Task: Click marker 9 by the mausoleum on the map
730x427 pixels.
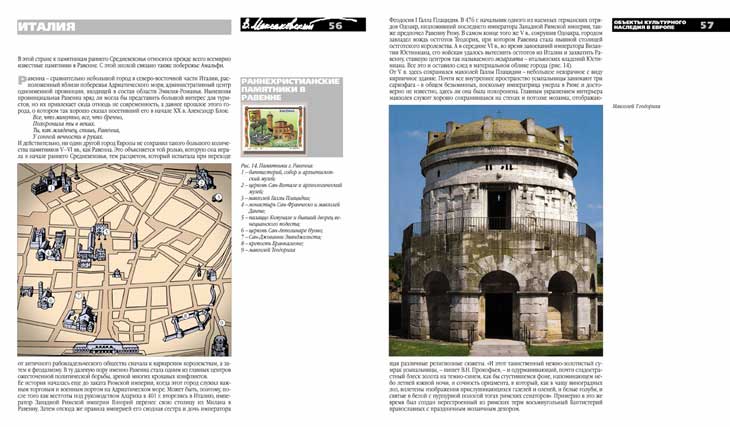Action: pos(222,322)
